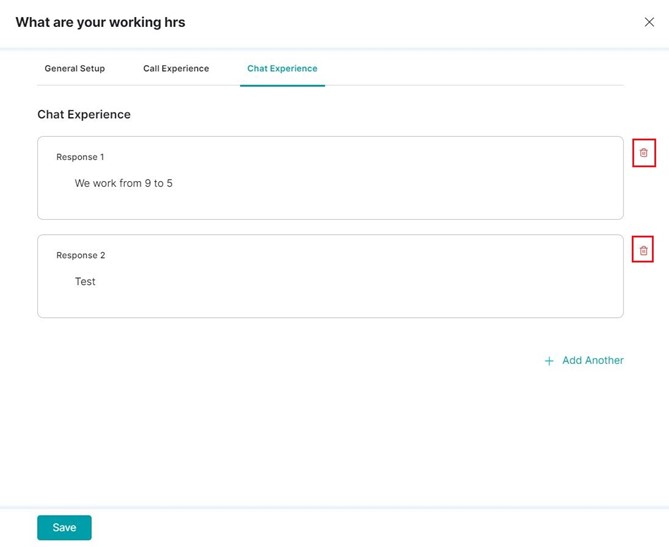Select the Chat Experience tab
Screen dimensions: 669x547
click(x=282, y=69)
